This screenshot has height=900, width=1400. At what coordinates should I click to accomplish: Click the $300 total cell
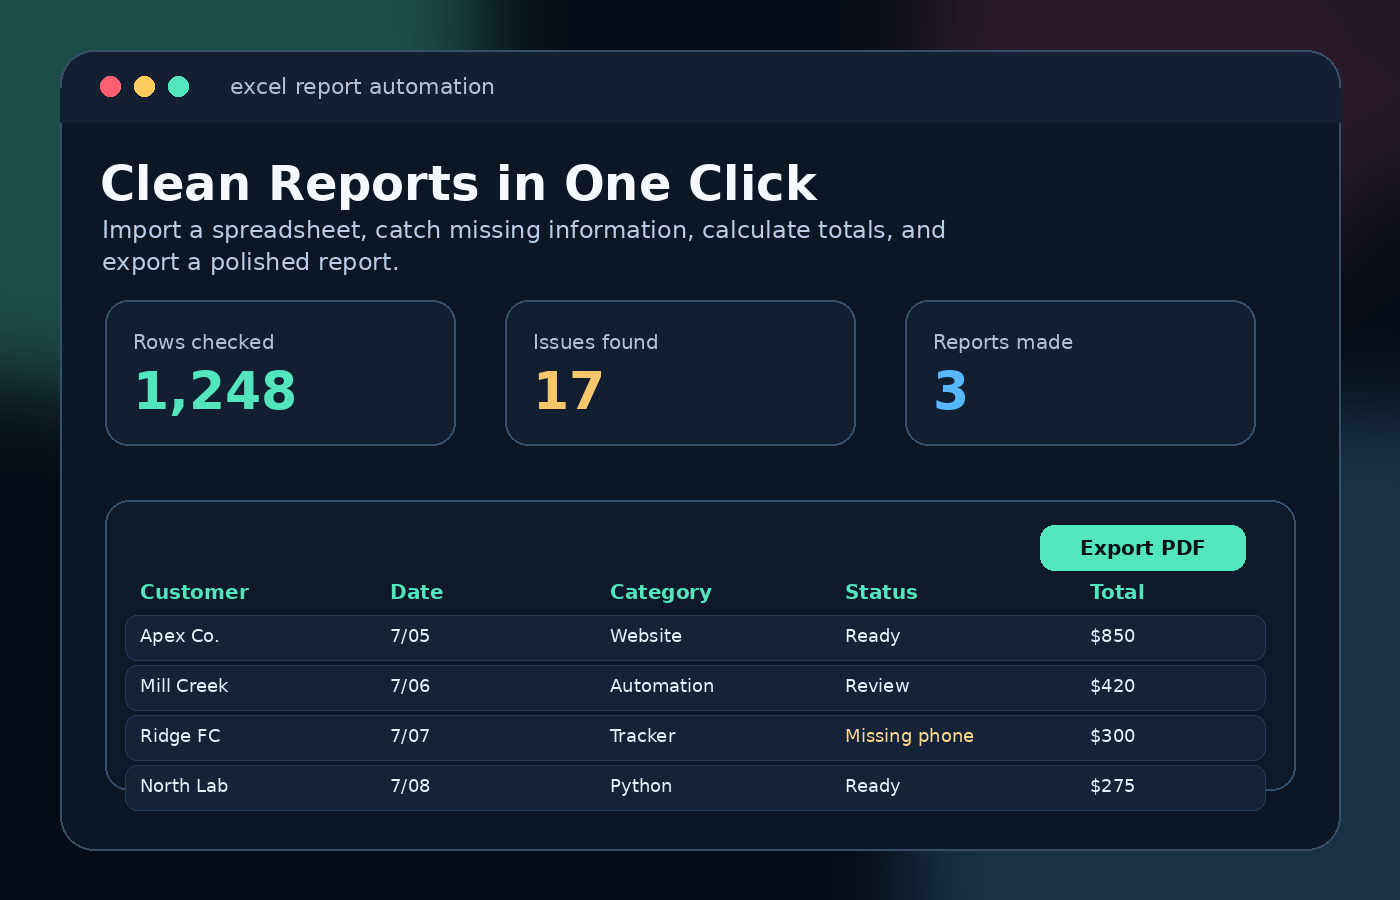(x=1112, y=736)
